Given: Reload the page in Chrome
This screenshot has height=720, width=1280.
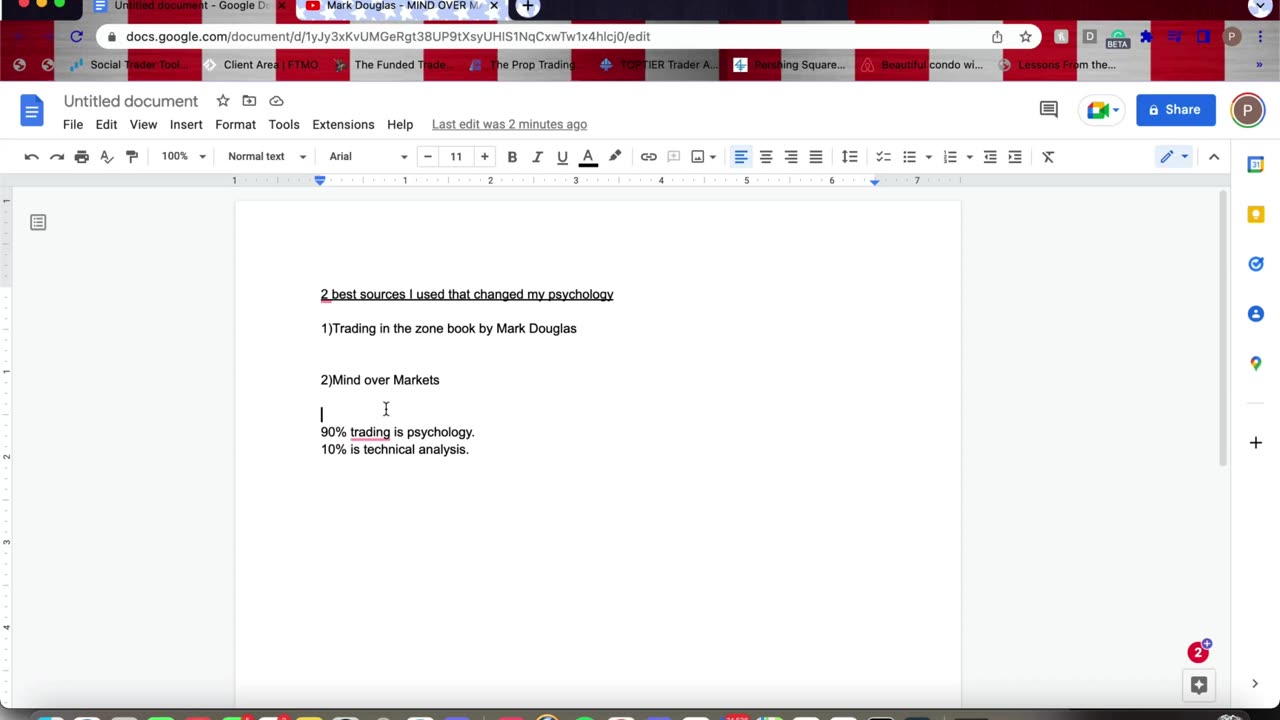Looking at the screenshot, I should point(77,37).
